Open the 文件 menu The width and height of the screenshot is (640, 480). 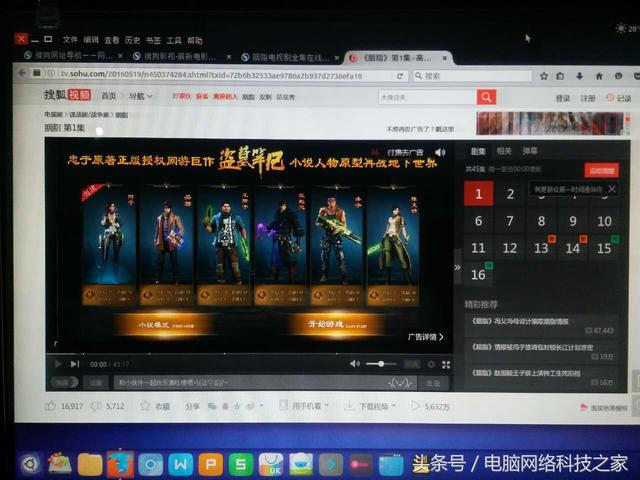[x=70, y=40]
